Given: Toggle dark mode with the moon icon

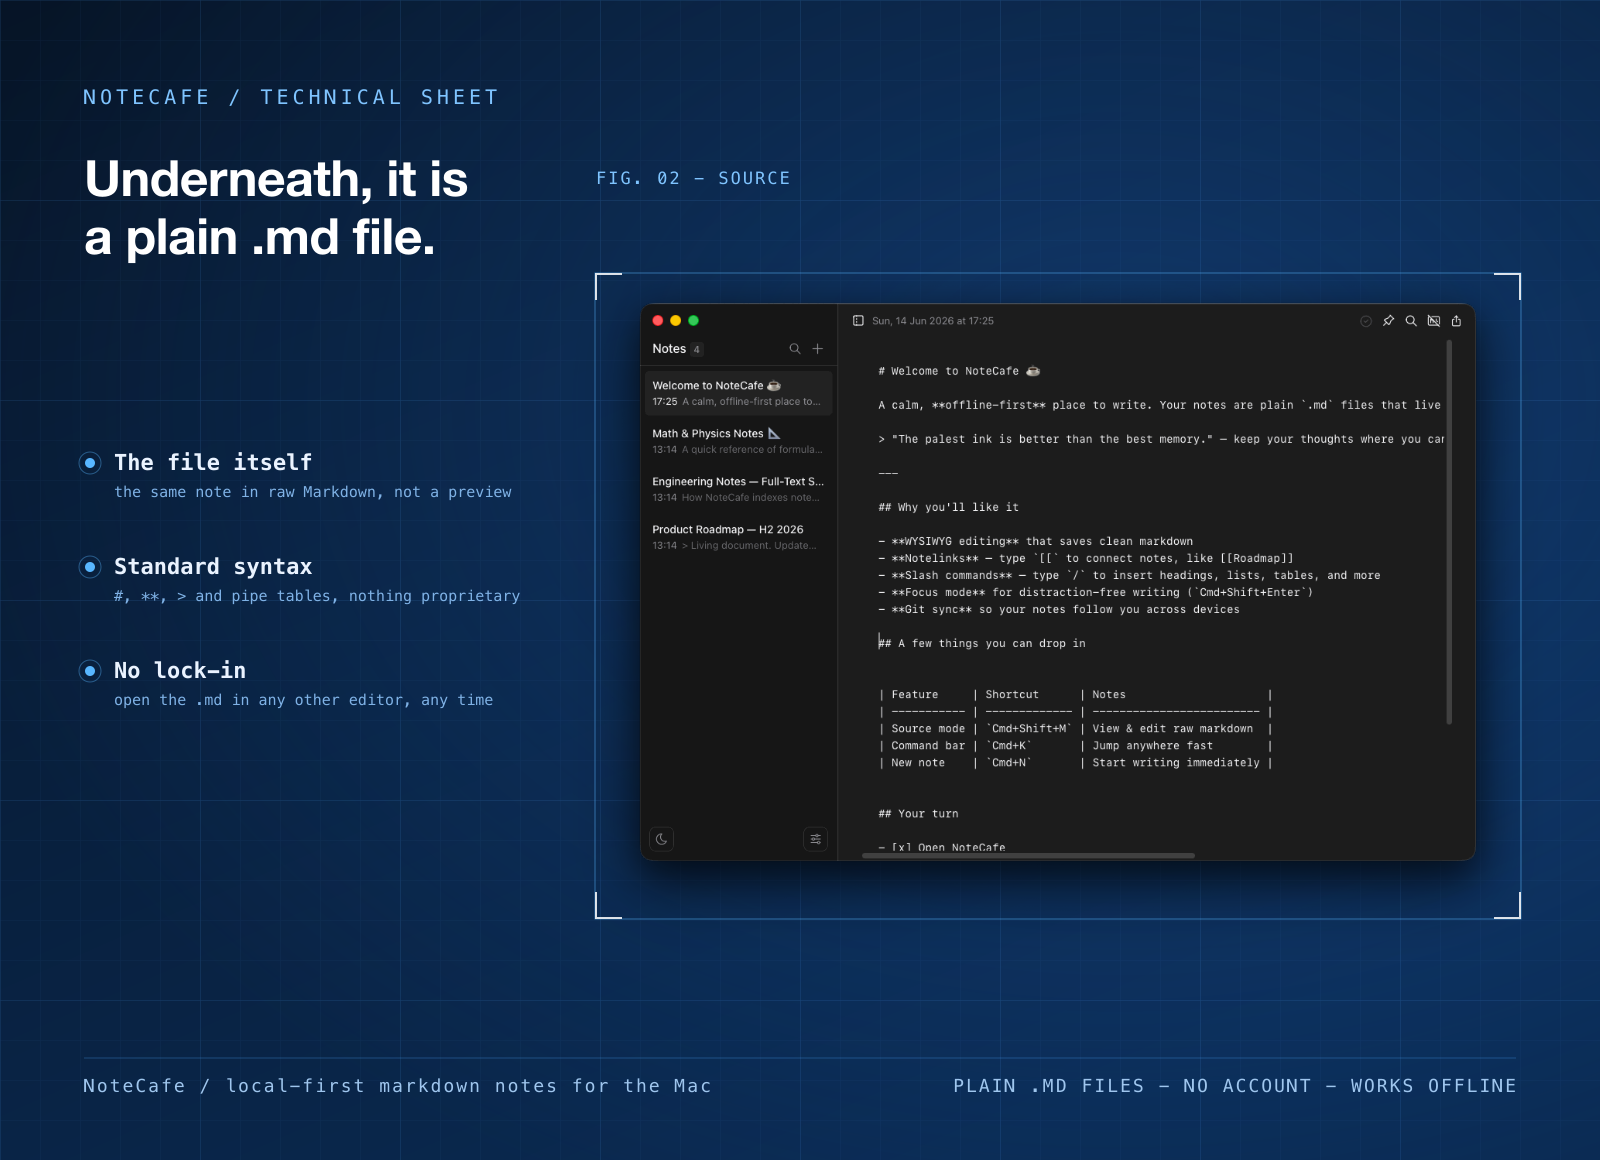Looking at the screenshot, I should point(661,839).
